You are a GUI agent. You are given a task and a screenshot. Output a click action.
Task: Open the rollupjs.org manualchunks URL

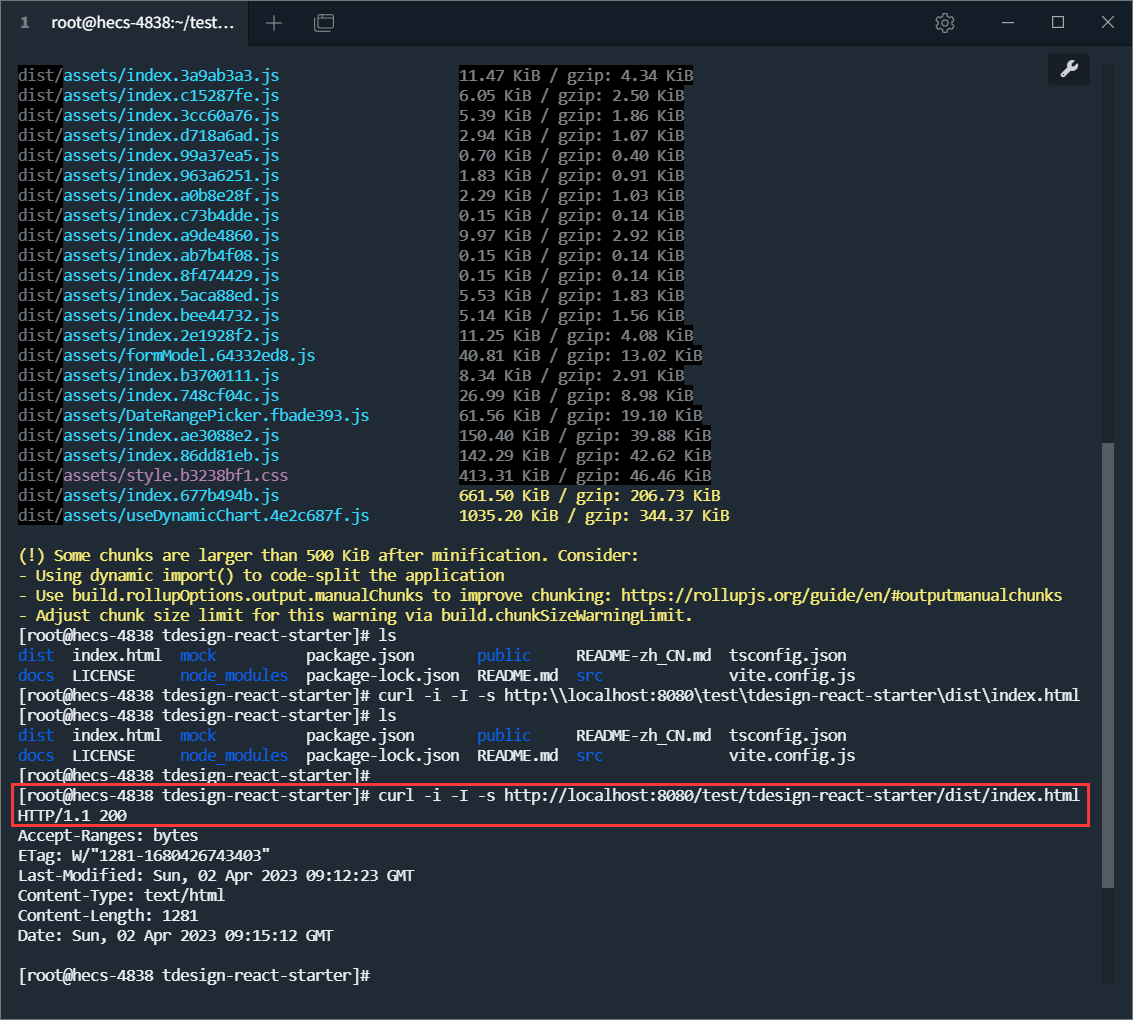tap(841, 595)
